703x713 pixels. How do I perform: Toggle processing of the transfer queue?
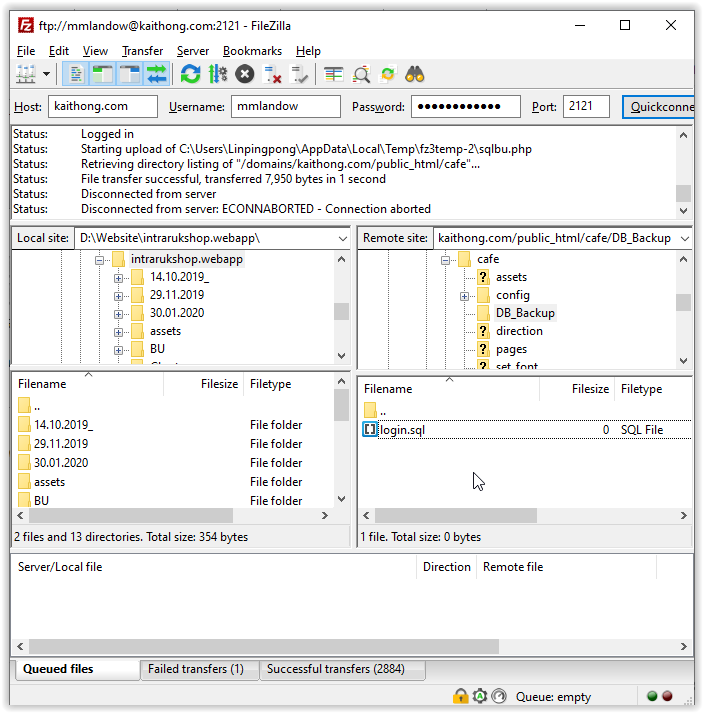(x=218, y=74)
